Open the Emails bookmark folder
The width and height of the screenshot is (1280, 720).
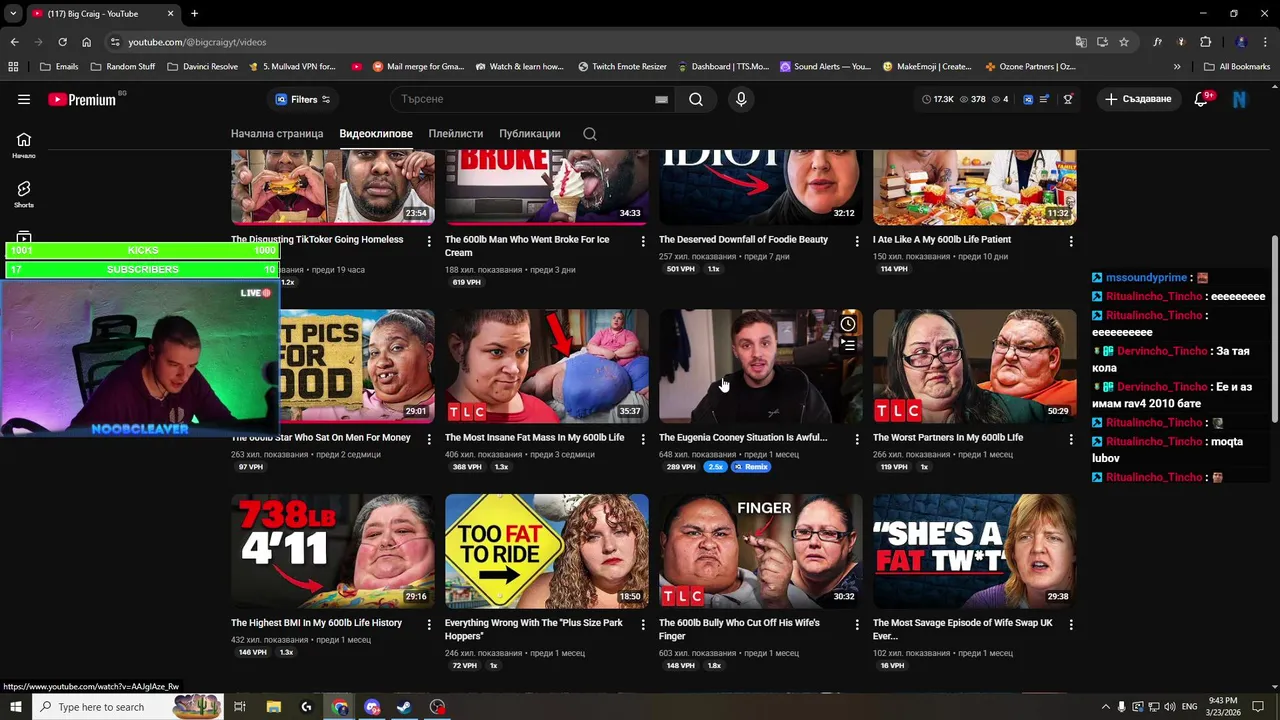tap(60, 67)
